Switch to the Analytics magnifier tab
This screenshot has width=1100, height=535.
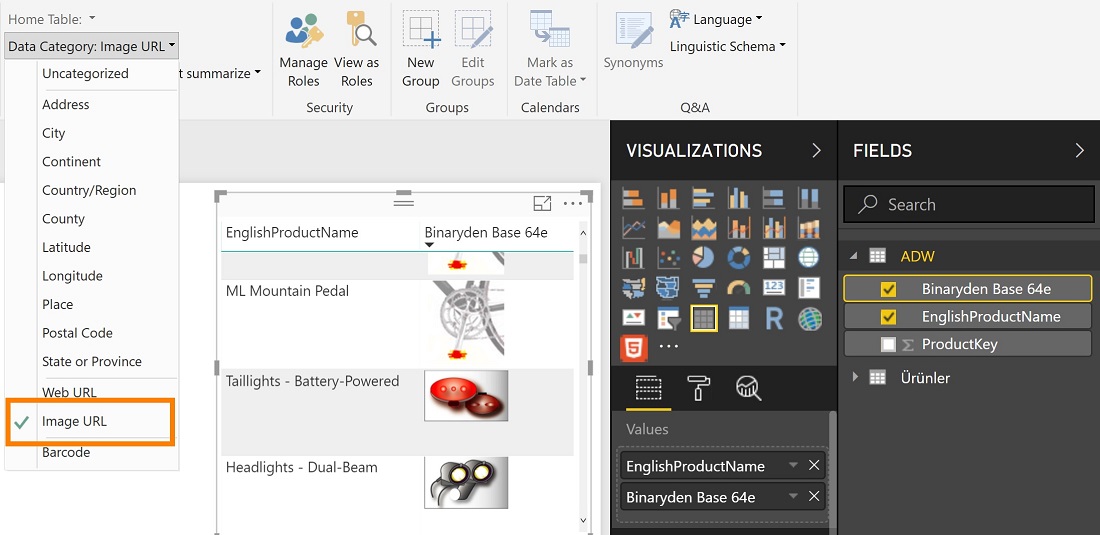pyautogui.click(x=749, y=387)
